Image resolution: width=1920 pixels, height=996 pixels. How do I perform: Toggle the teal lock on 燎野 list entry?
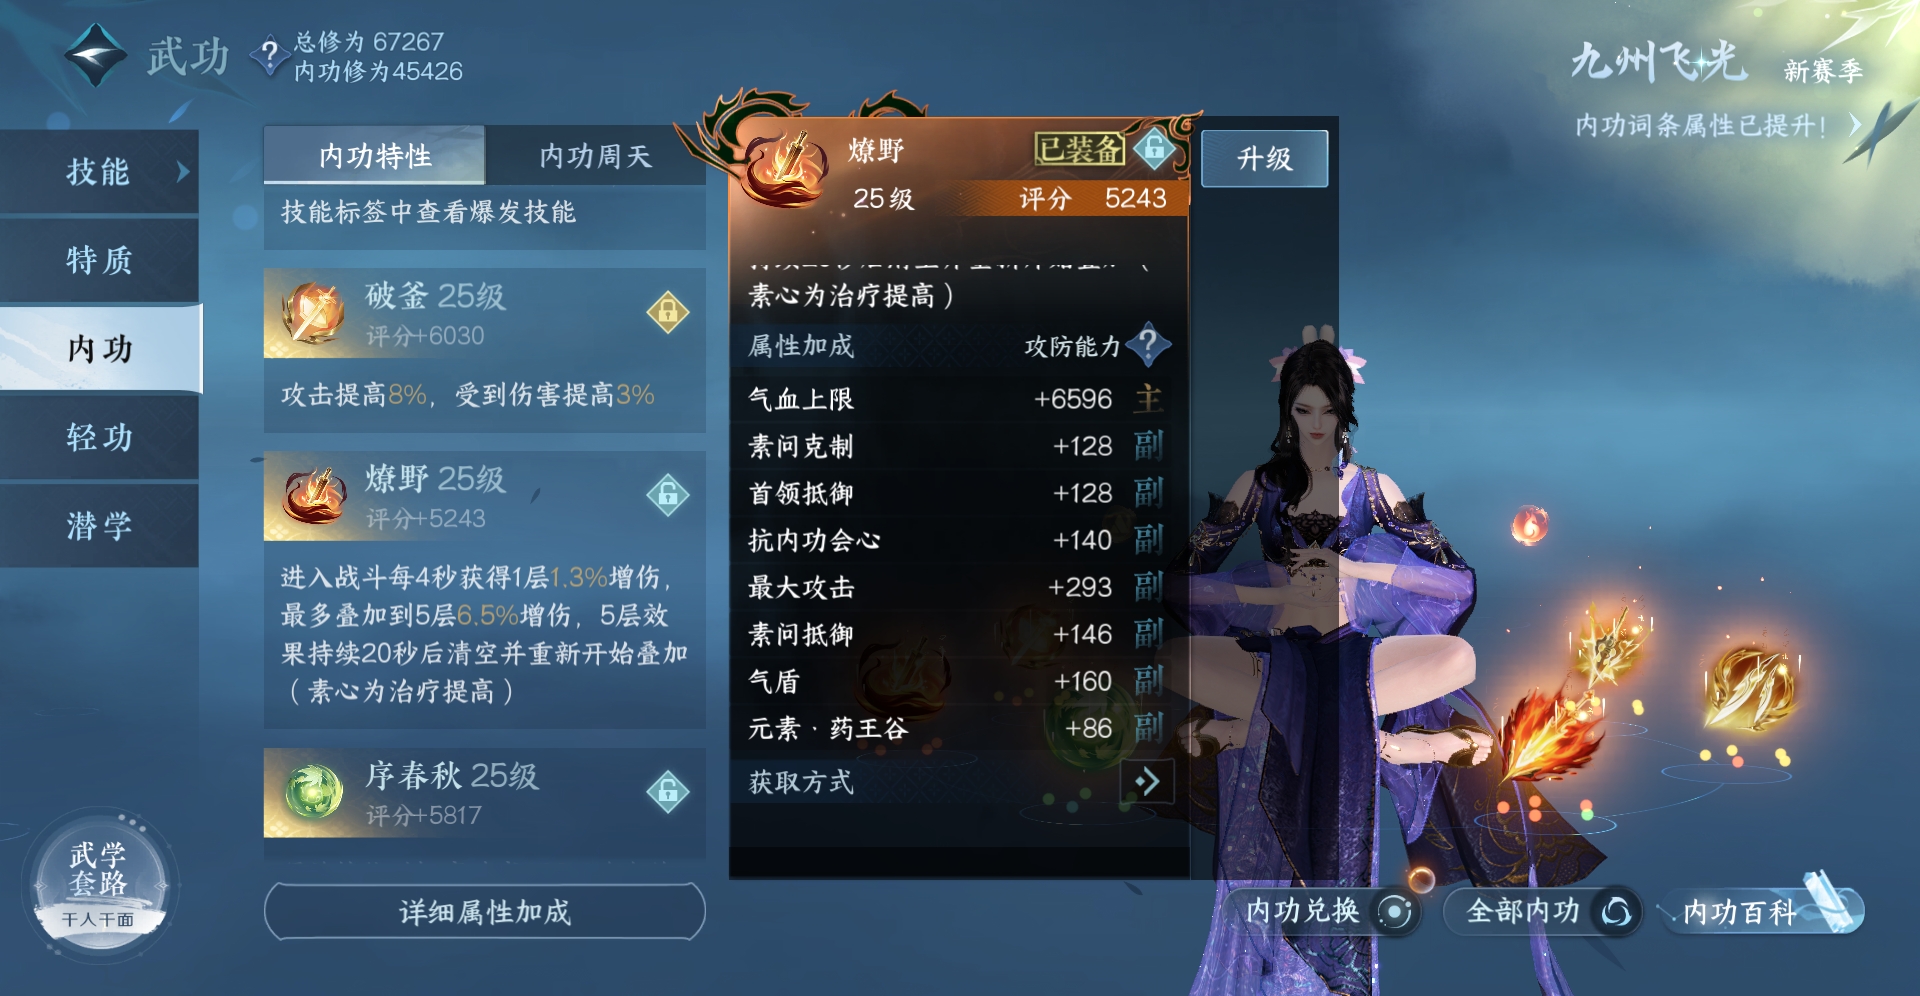pos(668,494)
